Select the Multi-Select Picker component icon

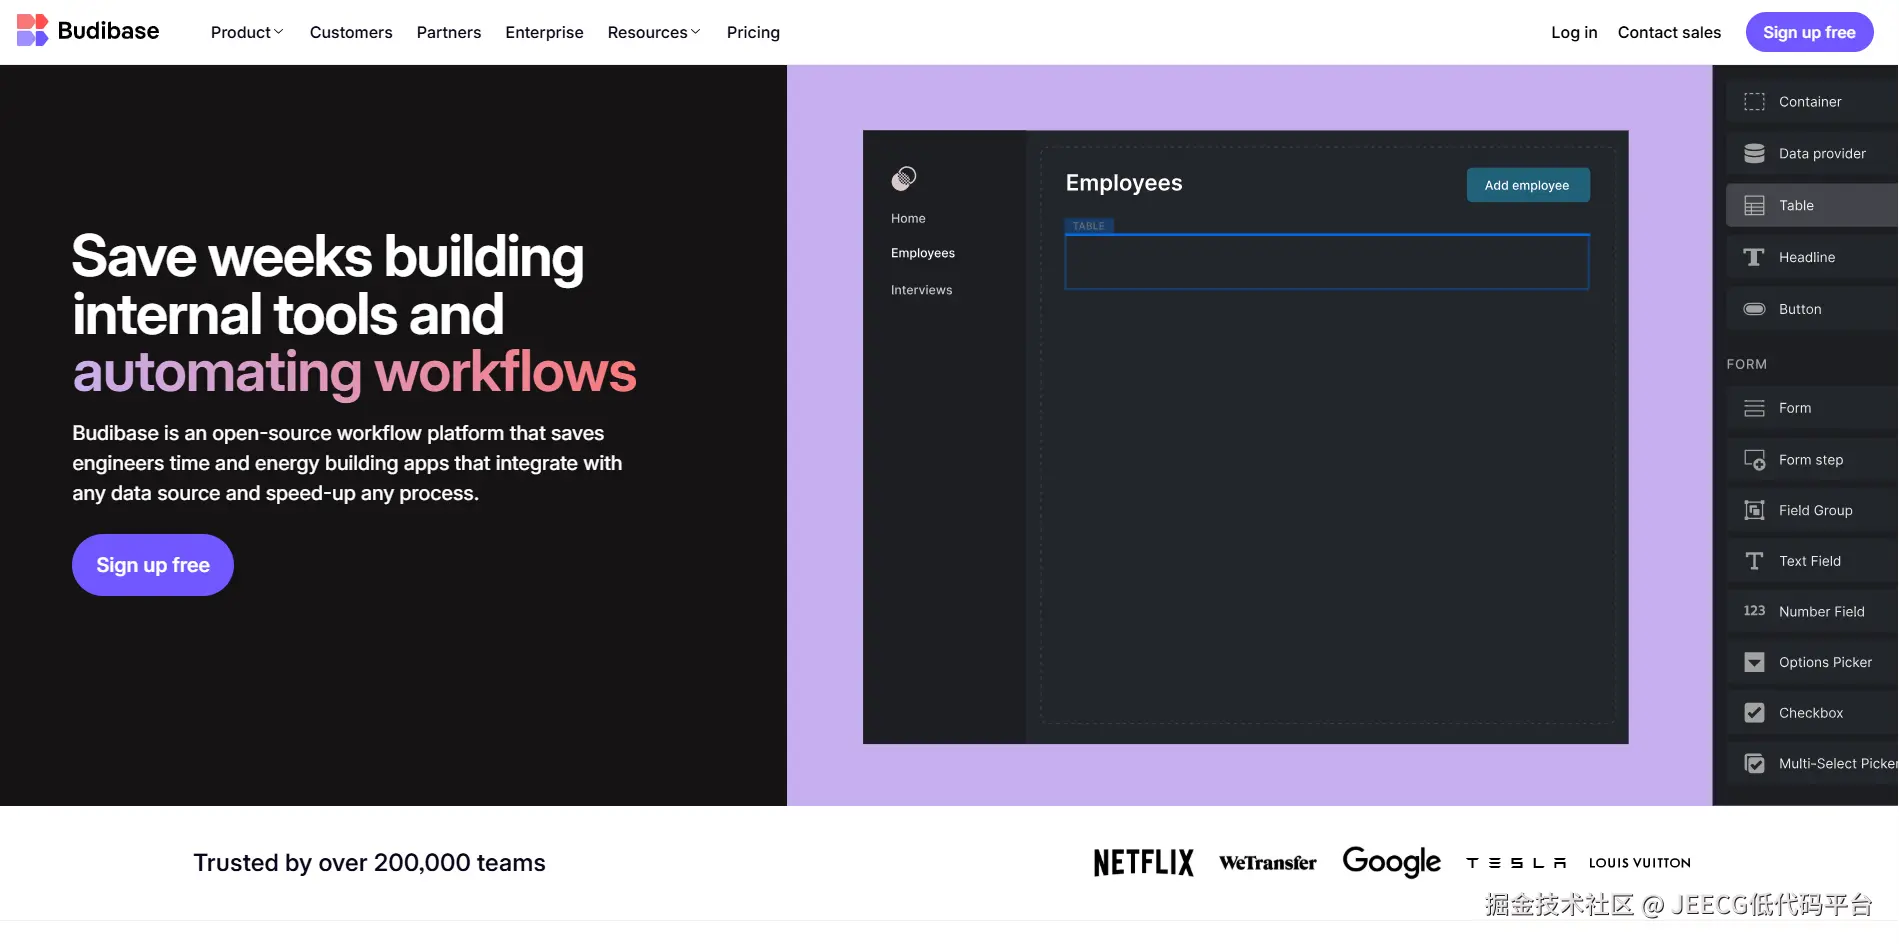(1754, 764)
